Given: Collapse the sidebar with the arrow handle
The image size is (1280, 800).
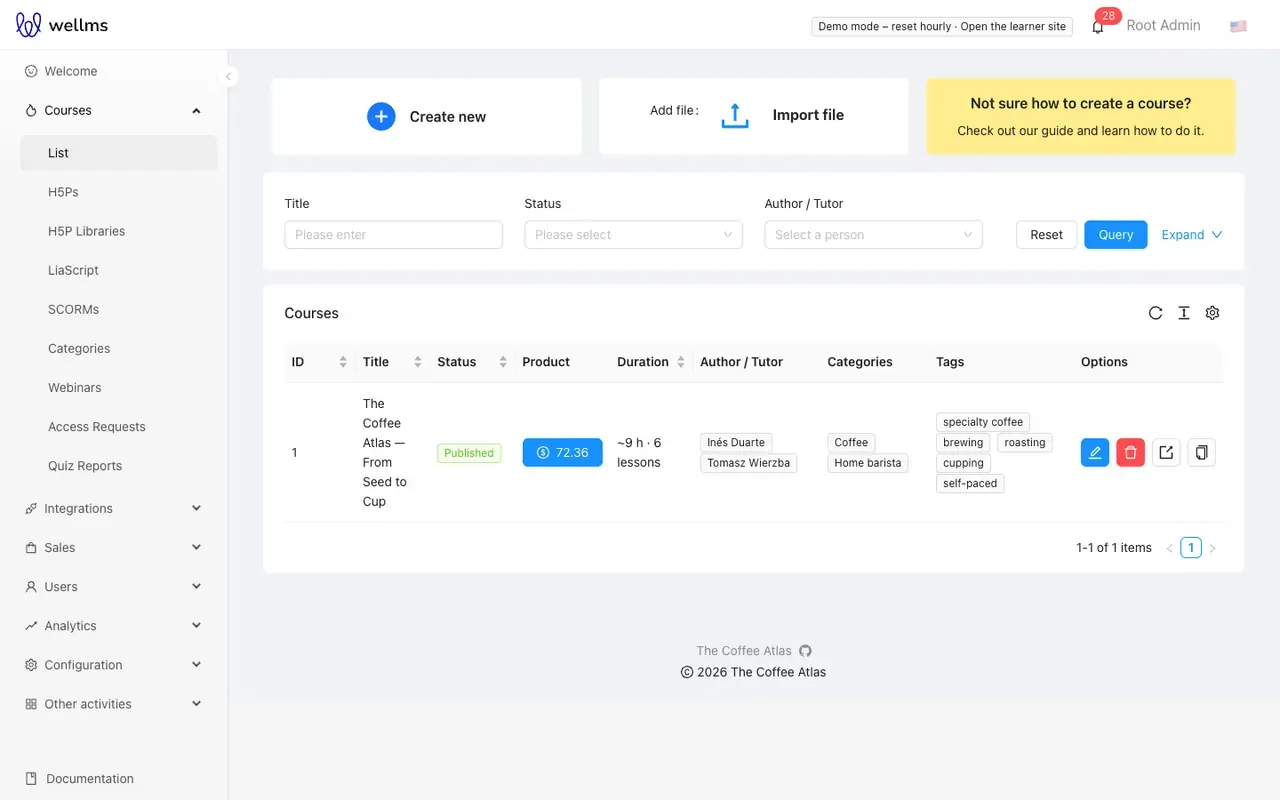Looking at the screenshot, I should click(228, 76).
